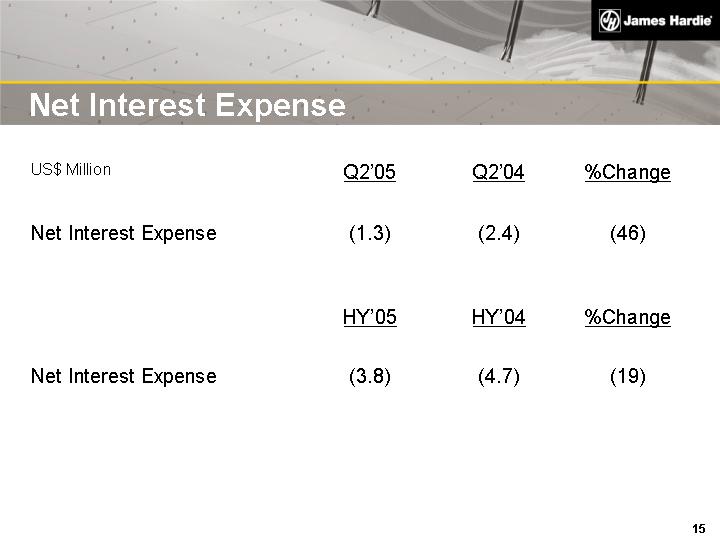This screenshot has height=540, width=720.
Task: Click the (46) percent change value
Action: point(627,234)
